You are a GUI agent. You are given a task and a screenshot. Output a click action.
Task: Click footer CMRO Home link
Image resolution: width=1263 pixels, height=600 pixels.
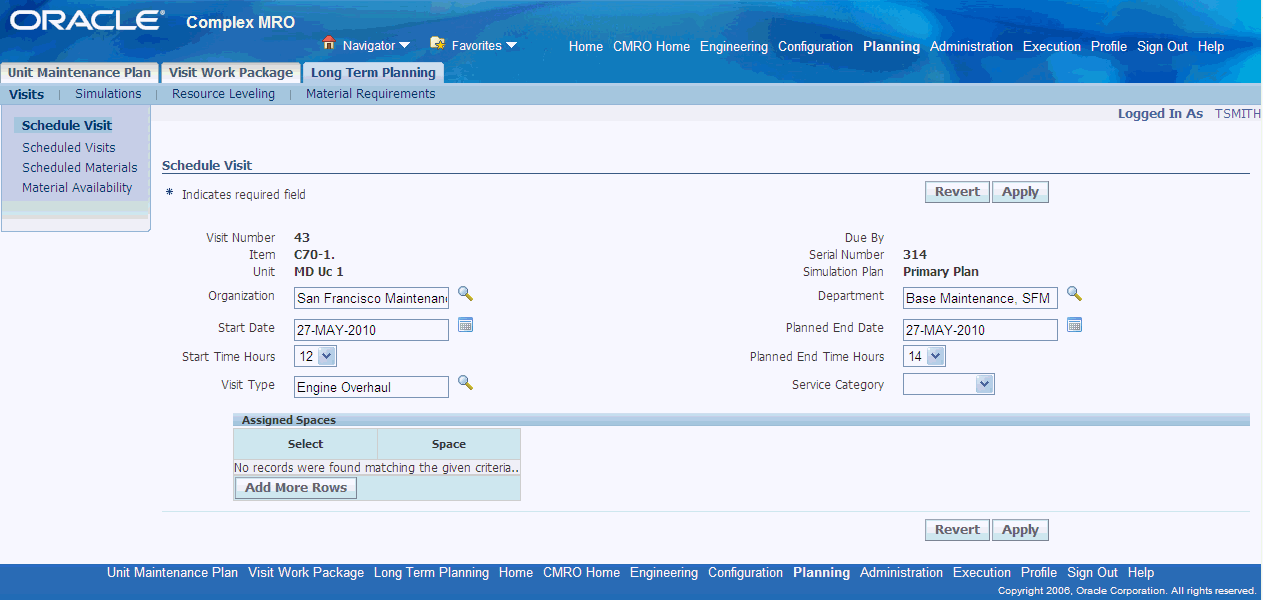point(581,573)
